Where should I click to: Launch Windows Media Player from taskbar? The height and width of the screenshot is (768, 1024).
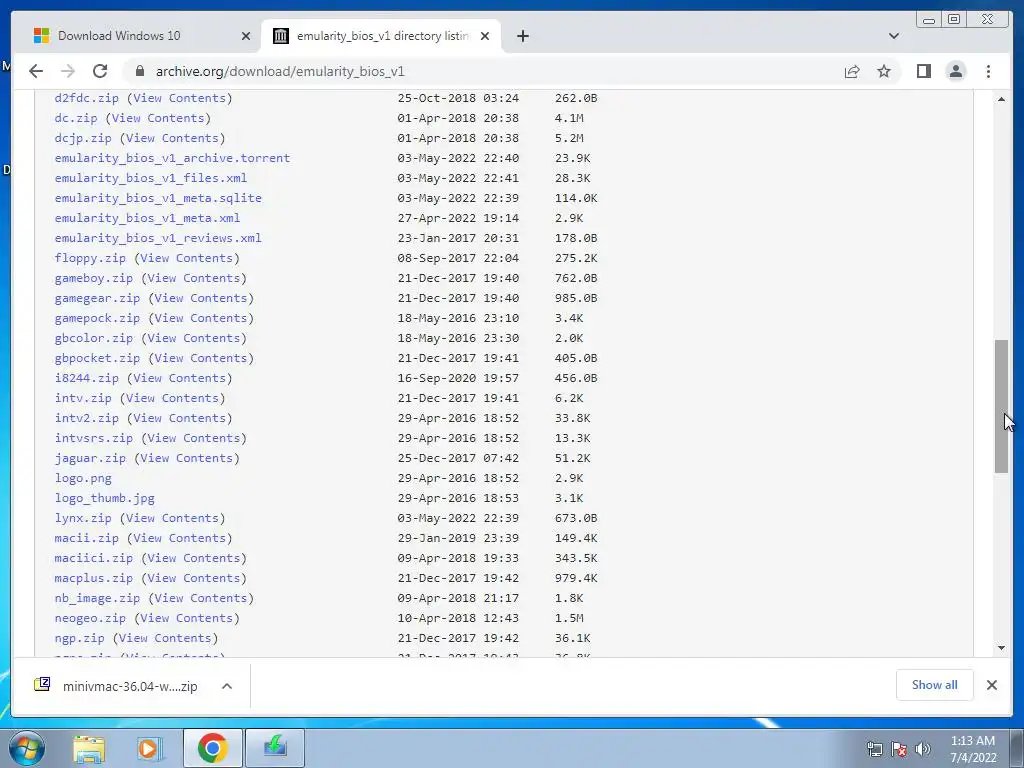point(150,748)
